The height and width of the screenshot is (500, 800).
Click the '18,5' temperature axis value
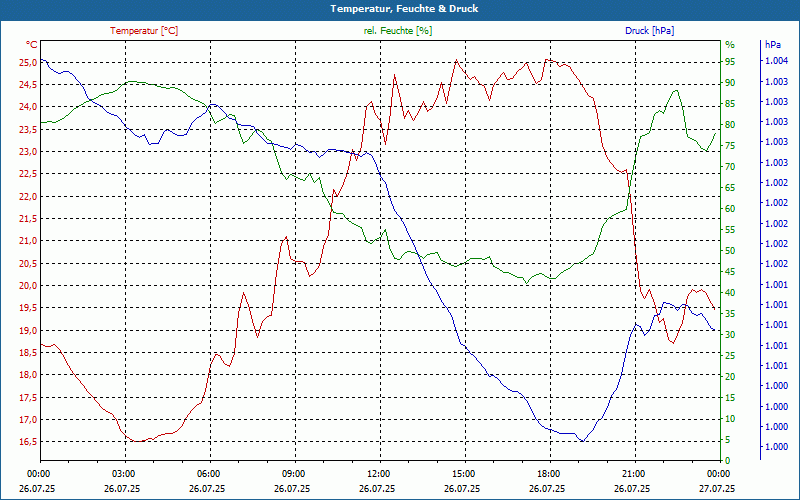(28, 353)
